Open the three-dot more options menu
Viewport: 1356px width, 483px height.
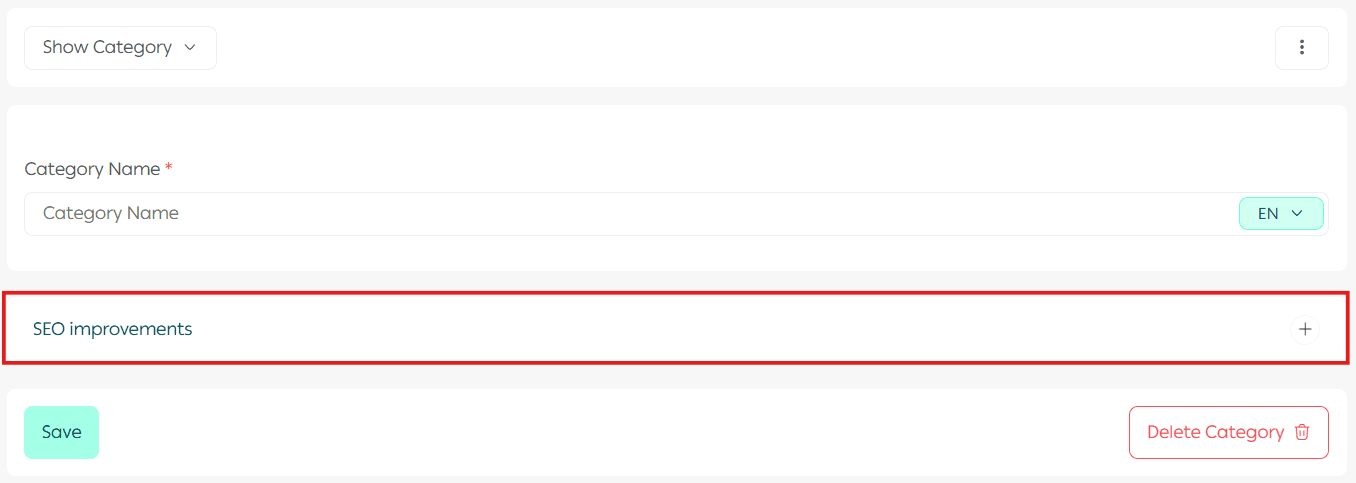click(1301, 48)
